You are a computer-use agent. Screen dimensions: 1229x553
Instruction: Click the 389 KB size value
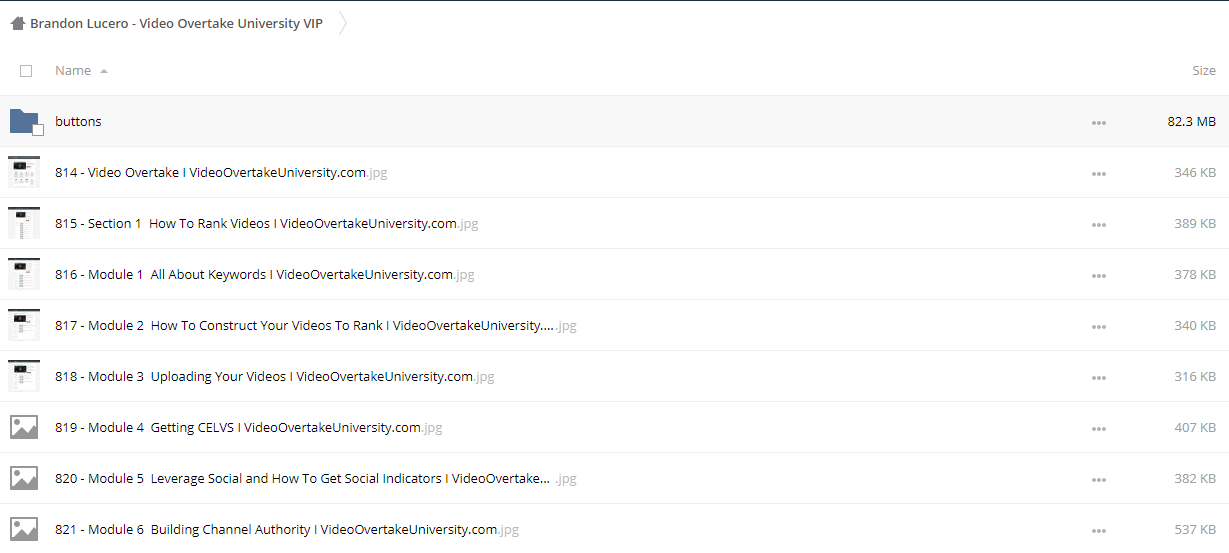[x=1195, y=223]
